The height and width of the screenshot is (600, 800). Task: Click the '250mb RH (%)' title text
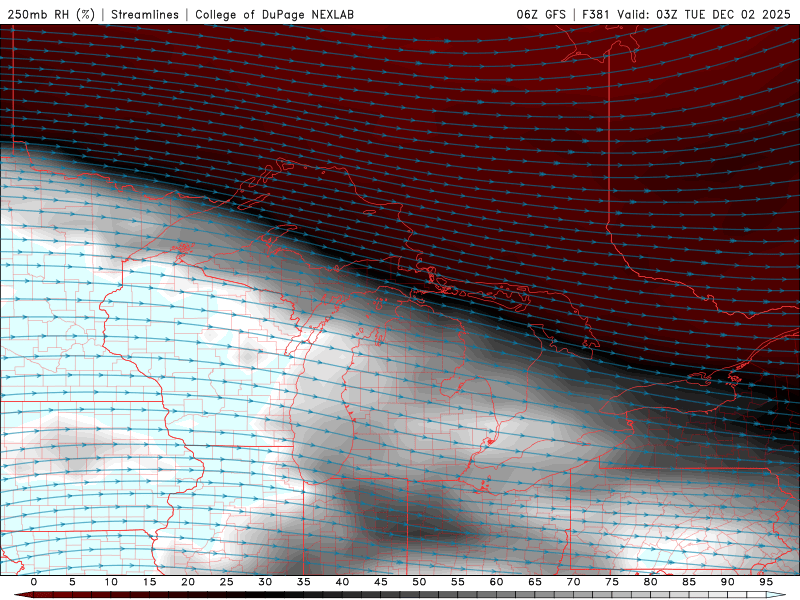pyautogui.click(x=51, y=14)
